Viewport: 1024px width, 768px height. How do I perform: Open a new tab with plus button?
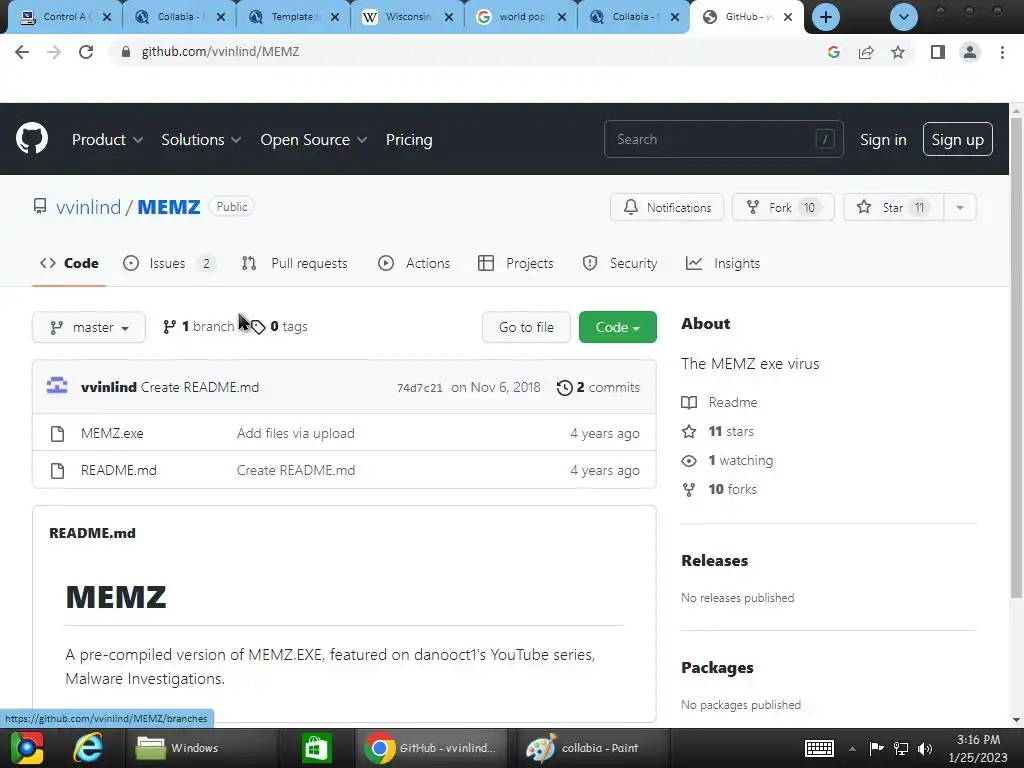[825, 17]
